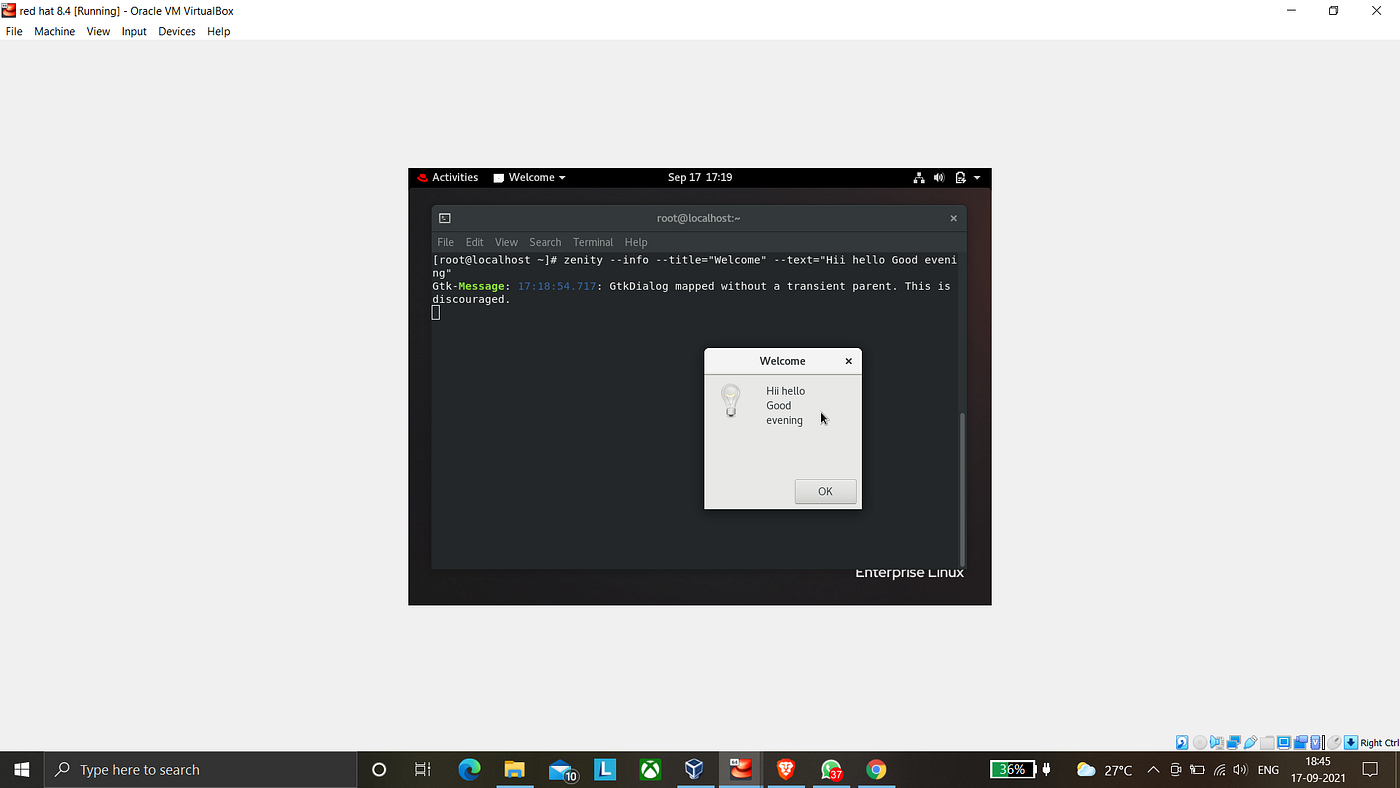Open the Terminal menu in the terminal window
The image size is (1400, 788).
tap(593, 241)
